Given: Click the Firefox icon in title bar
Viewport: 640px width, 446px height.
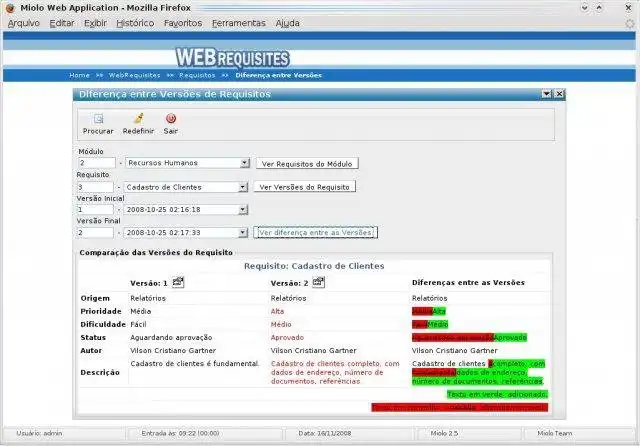Looking at the screenshot, I should (x=10, y=8).
